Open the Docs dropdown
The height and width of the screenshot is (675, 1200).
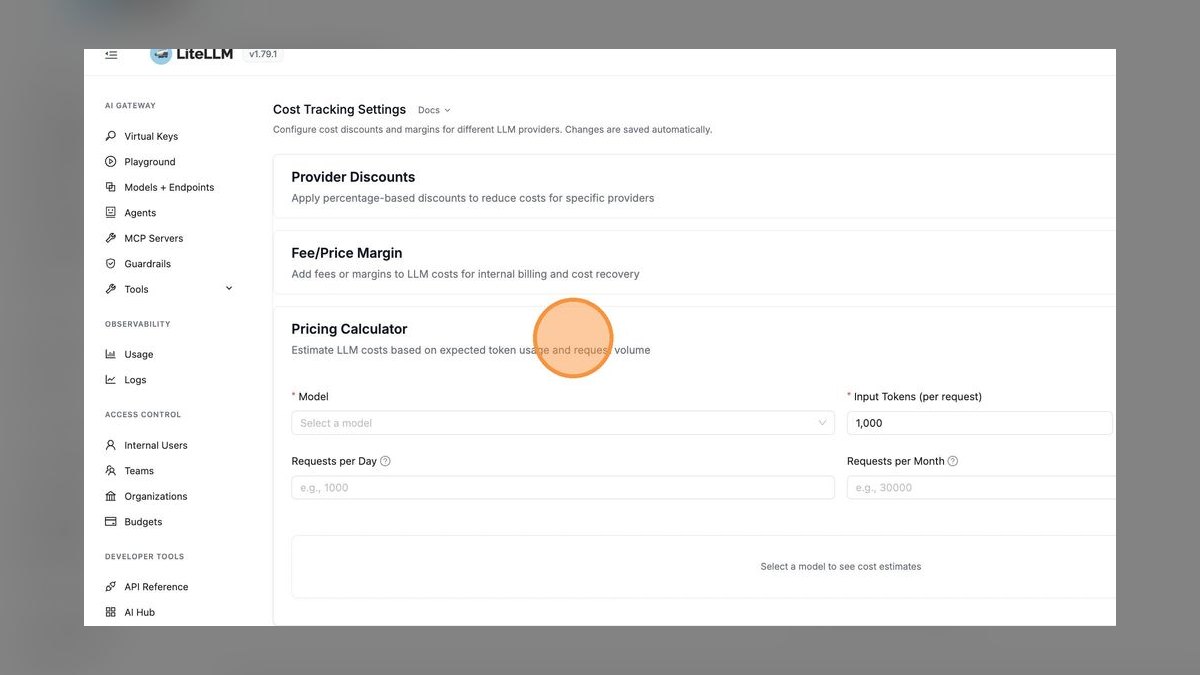coord(434,110)
